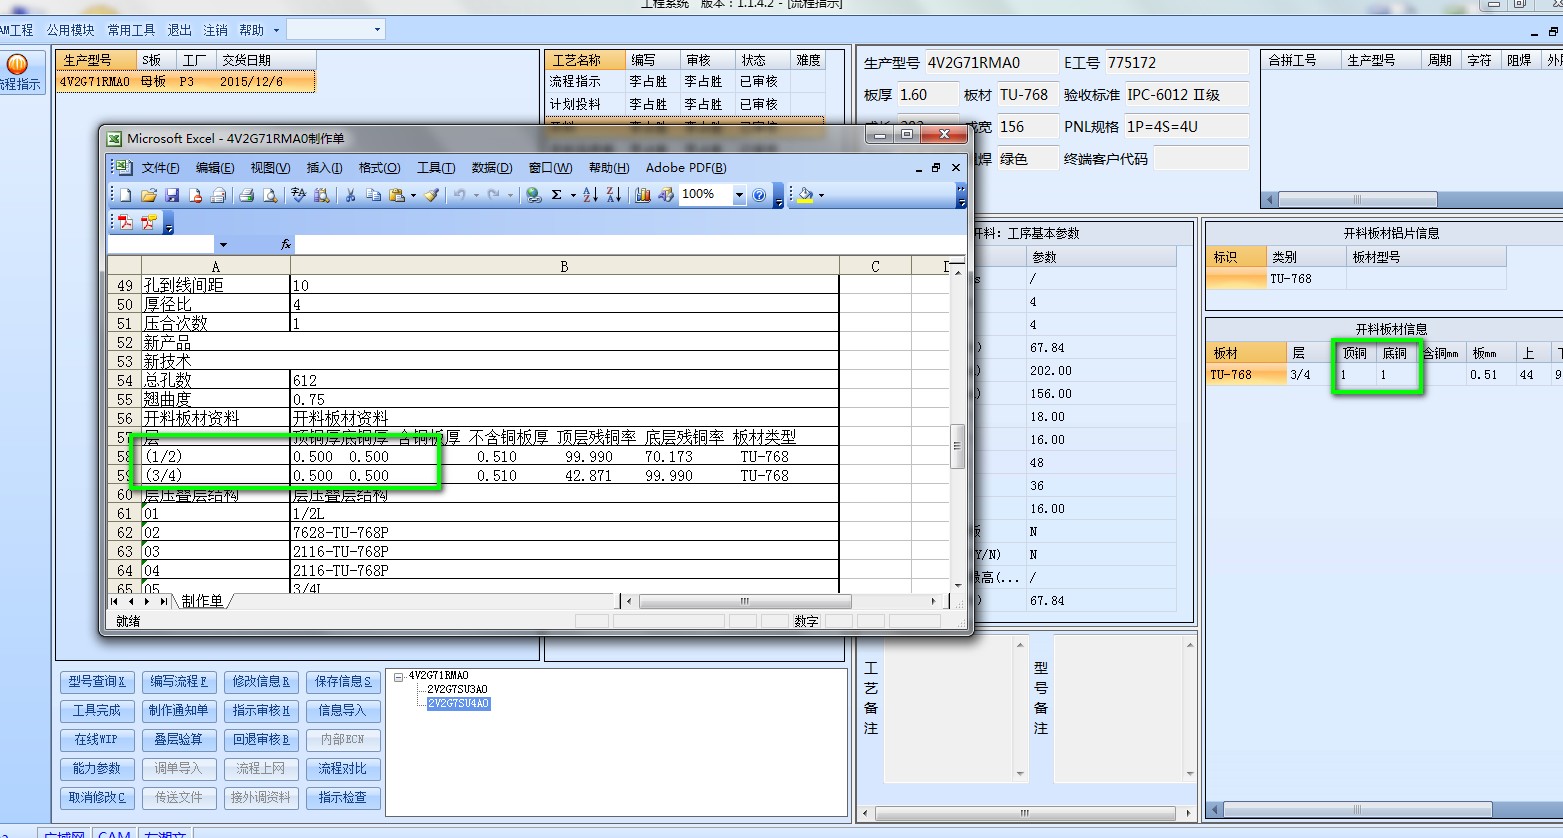Image resolution: width=1563 pixels, height=838 pixels.
Task: Sort descending with the Z-A icon
Action: pyautogui.click(x=614, y=195)
